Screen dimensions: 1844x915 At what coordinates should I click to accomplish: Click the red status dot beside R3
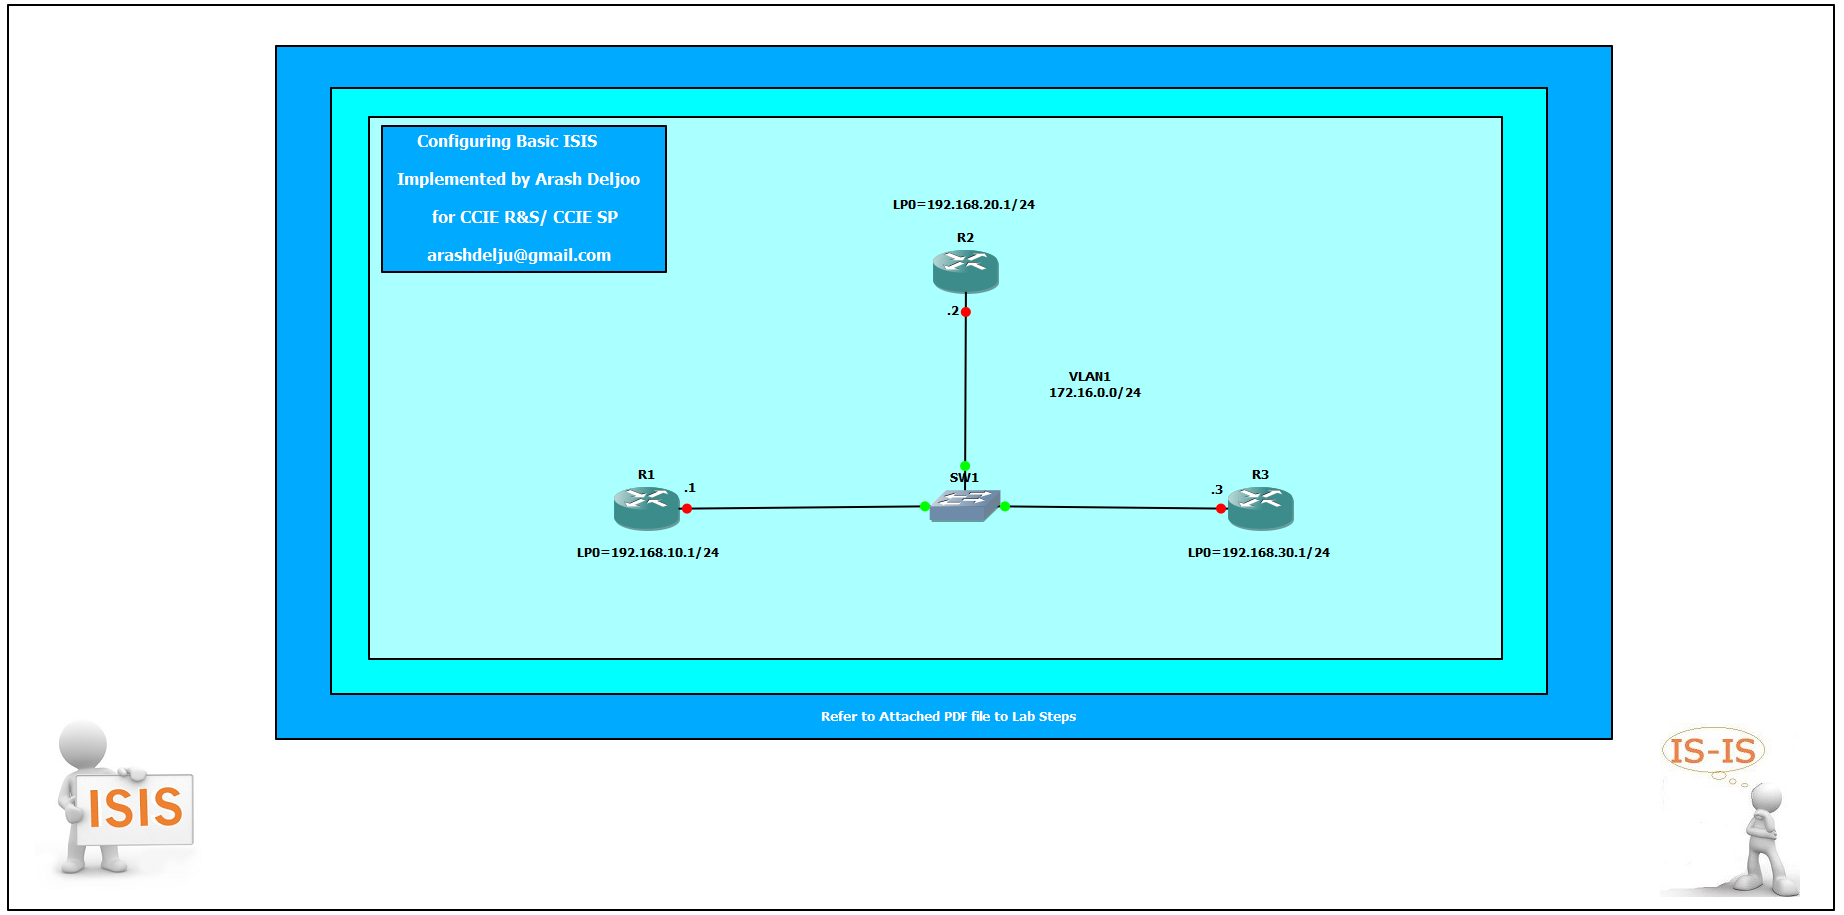tap(1220, 509)
